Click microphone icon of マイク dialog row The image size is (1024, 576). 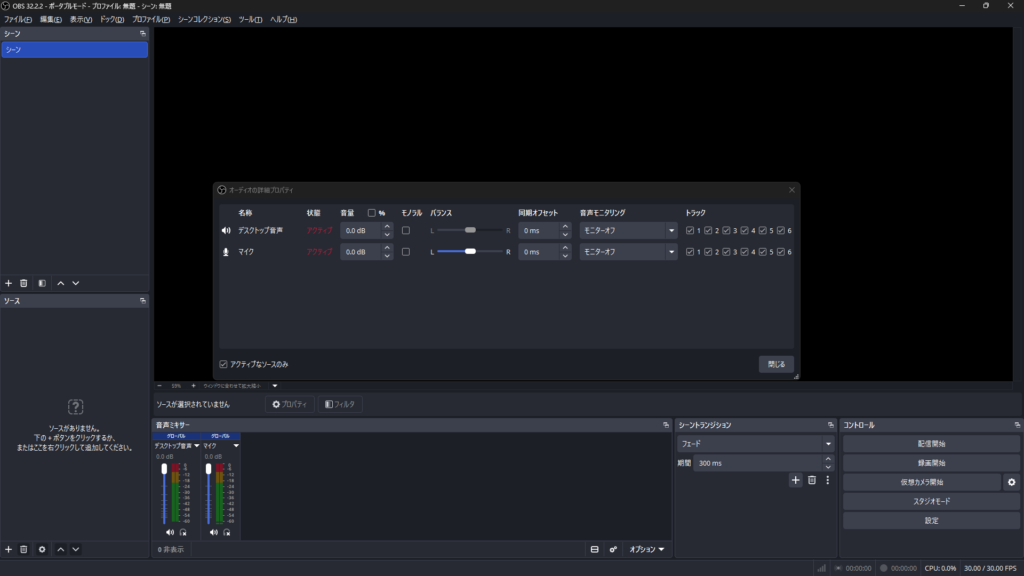pos(226,251)
